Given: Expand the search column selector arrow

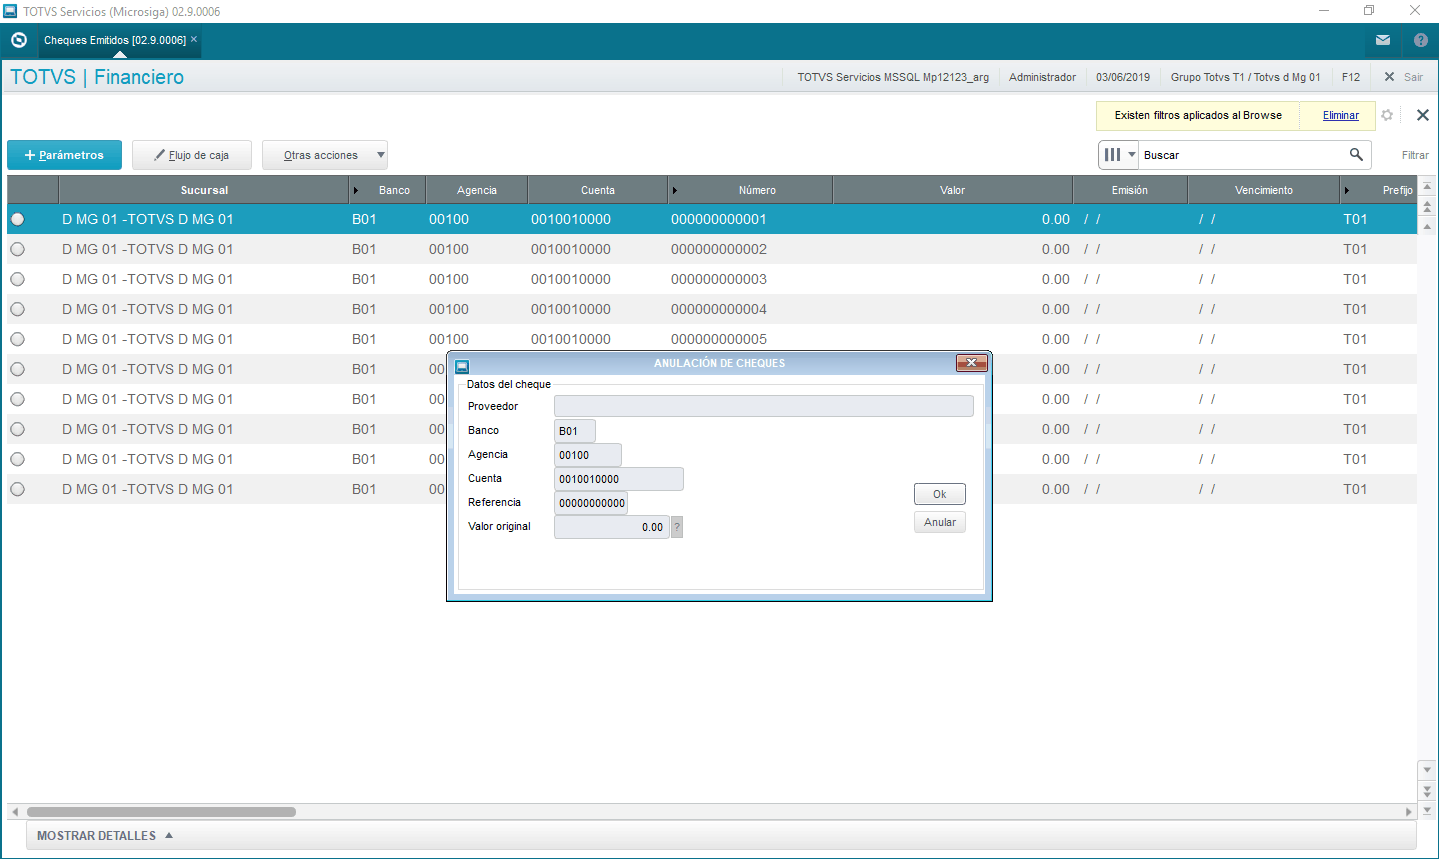Looking at the screenshot, I should point(1132,155).
